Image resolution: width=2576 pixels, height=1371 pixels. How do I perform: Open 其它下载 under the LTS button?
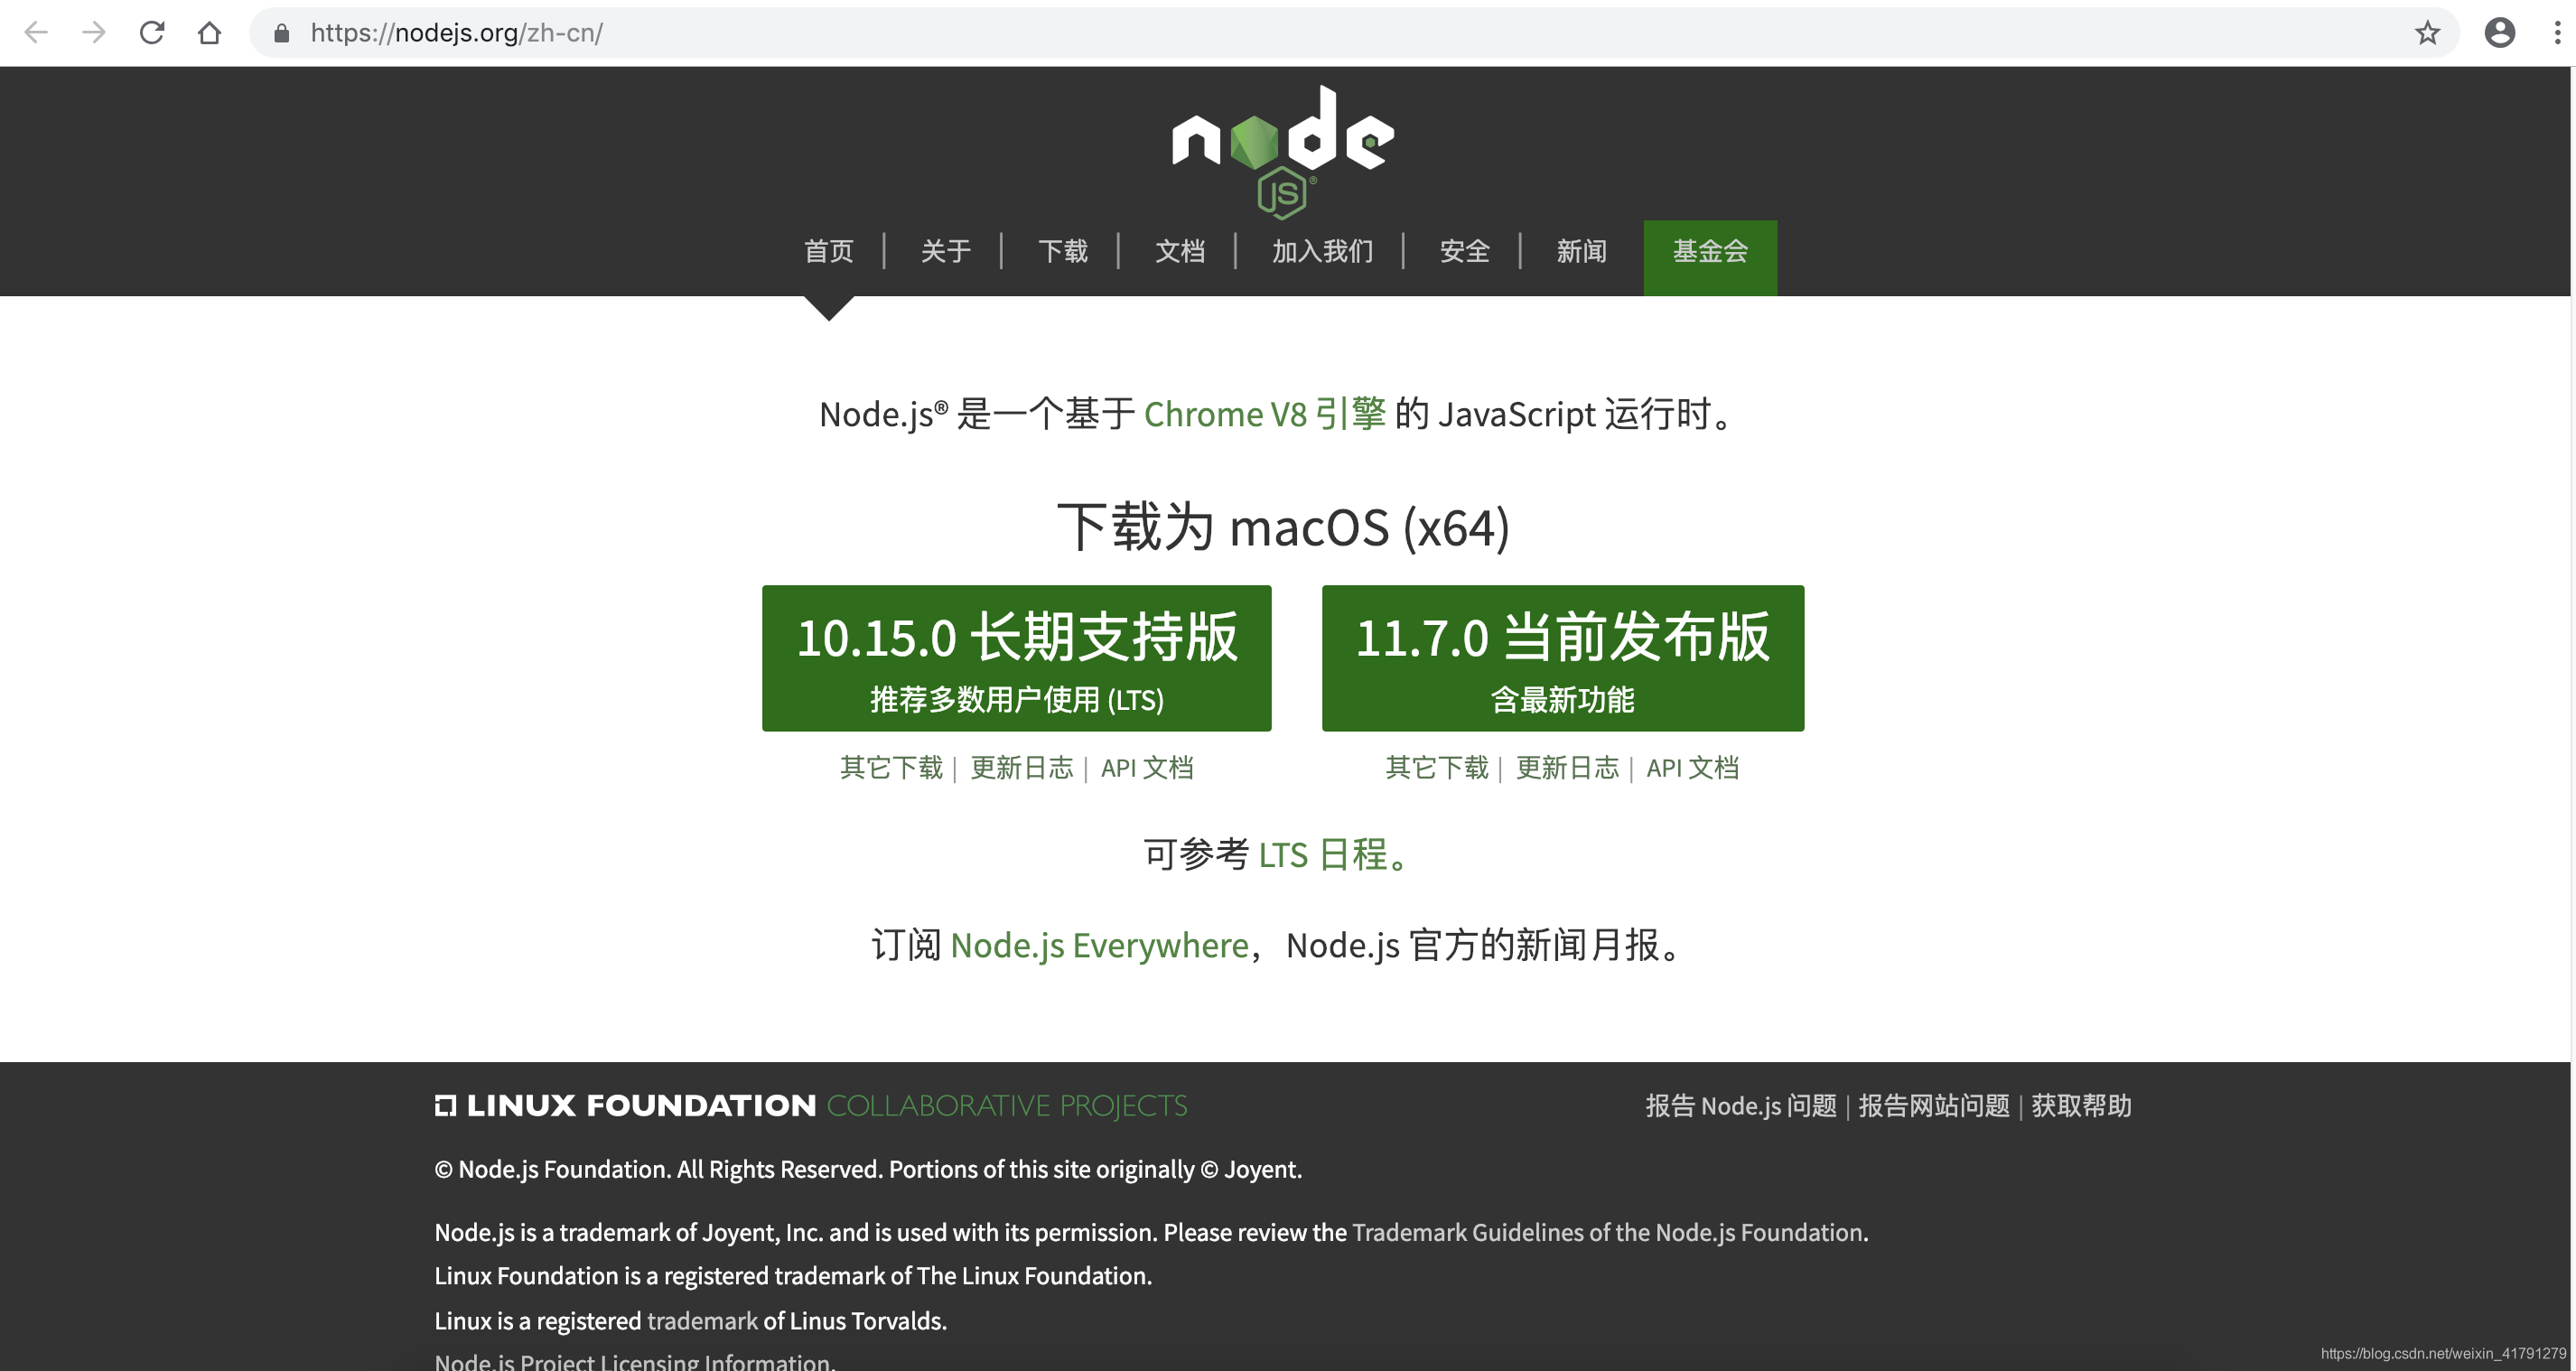click(x=891, y=767)
